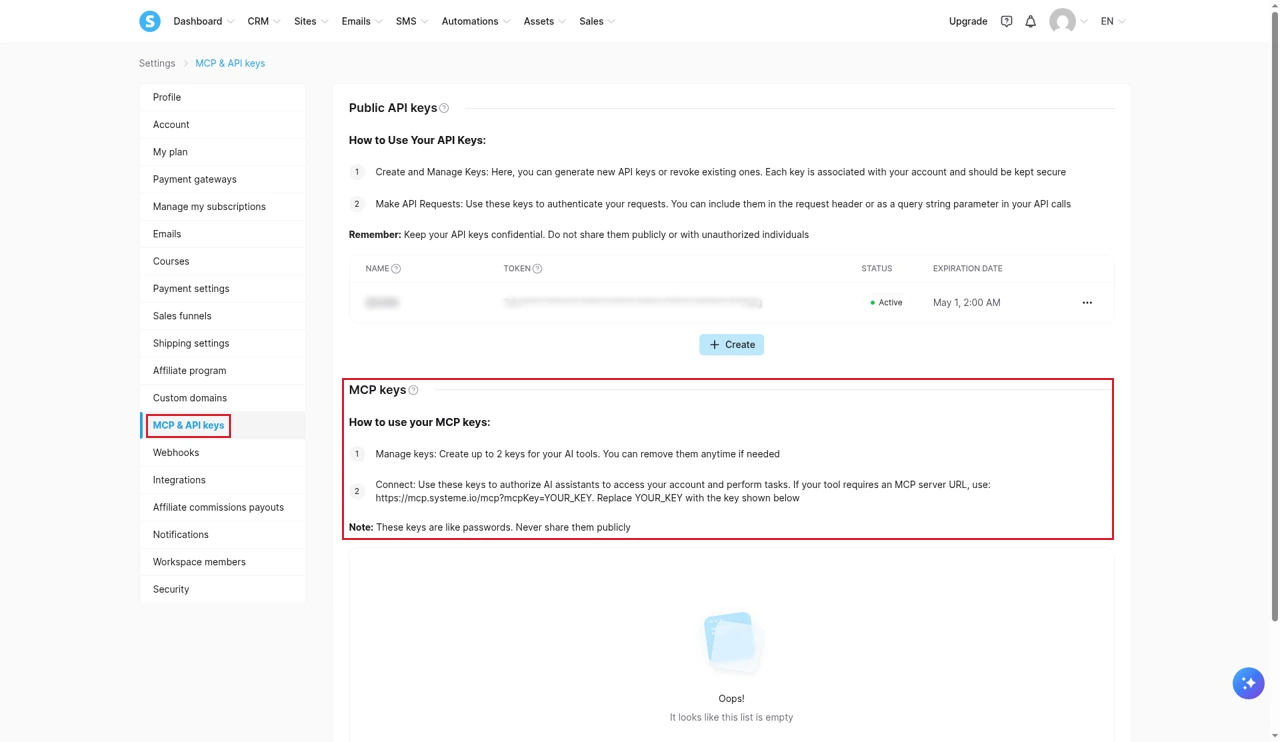Expand the Sites dropdown menu
Screen dimensions: 1280x742
[x=311, y=21]
